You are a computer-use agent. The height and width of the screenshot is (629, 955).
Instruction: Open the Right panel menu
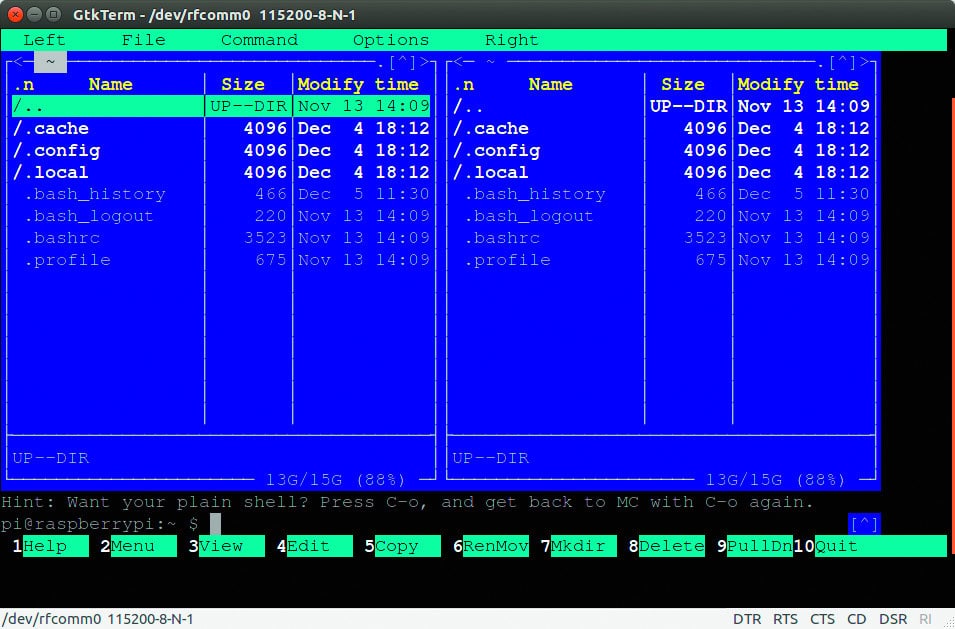tap(511, 39)
